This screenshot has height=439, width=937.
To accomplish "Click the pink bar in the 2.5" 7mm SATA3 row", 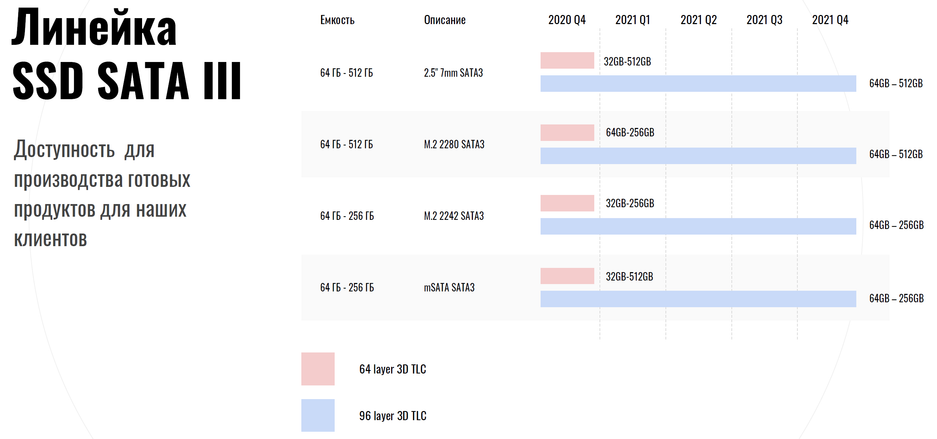I will click(x=567, y=61).
